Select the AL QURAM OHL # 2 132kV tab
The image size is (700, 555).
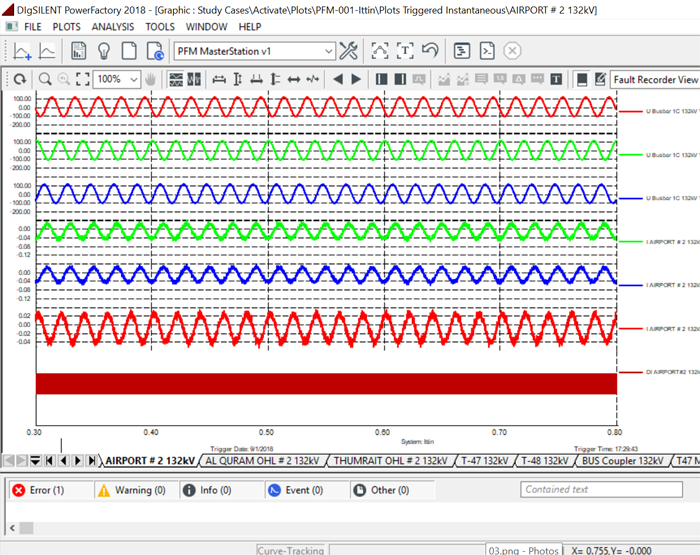(262, 461)
